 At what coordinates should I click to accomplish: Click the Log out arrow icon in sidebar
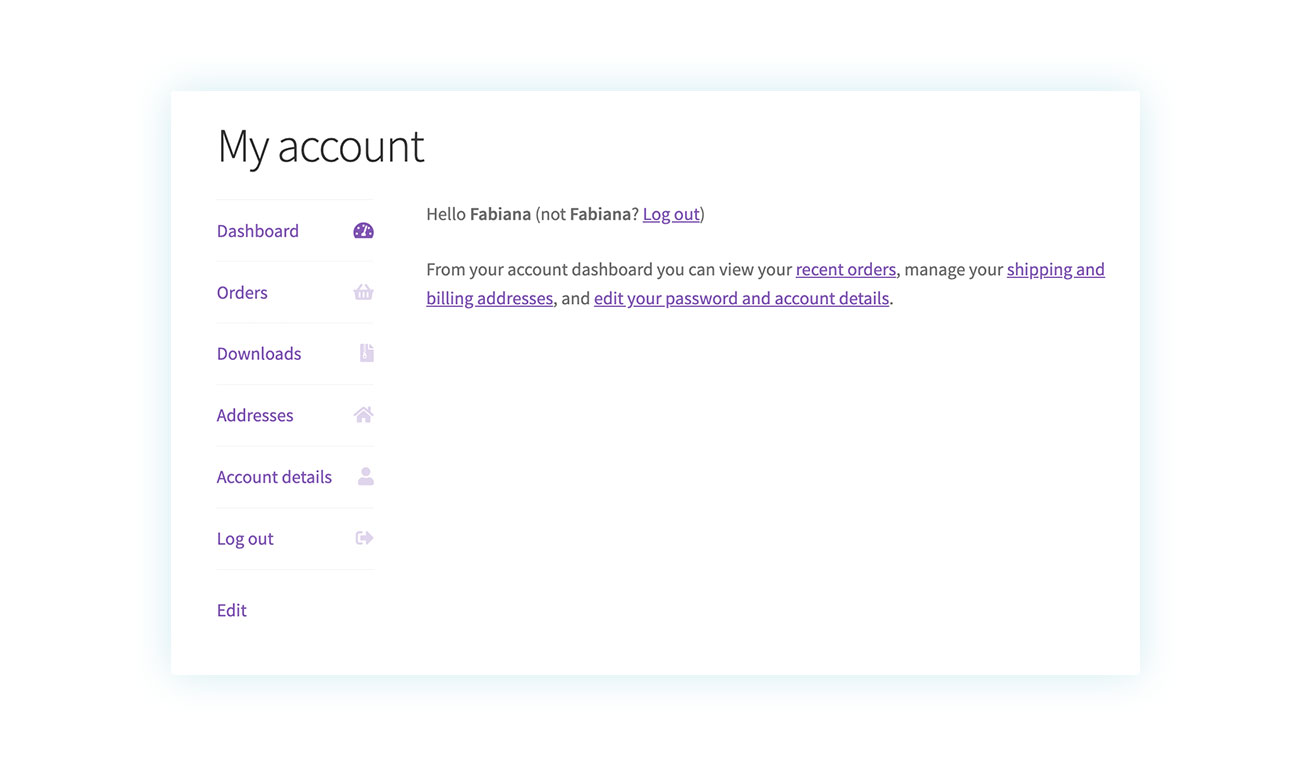(x=365, y=538)
